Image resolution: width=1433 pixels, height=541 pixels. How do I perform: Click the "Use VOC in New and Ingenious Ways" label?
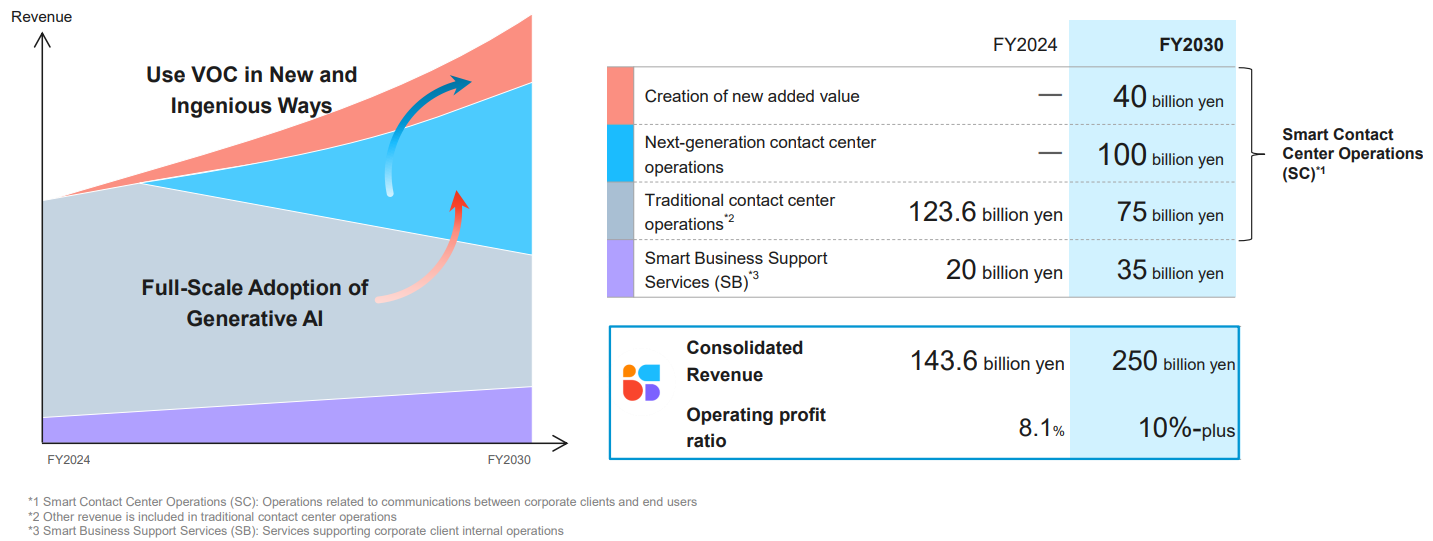251,90
